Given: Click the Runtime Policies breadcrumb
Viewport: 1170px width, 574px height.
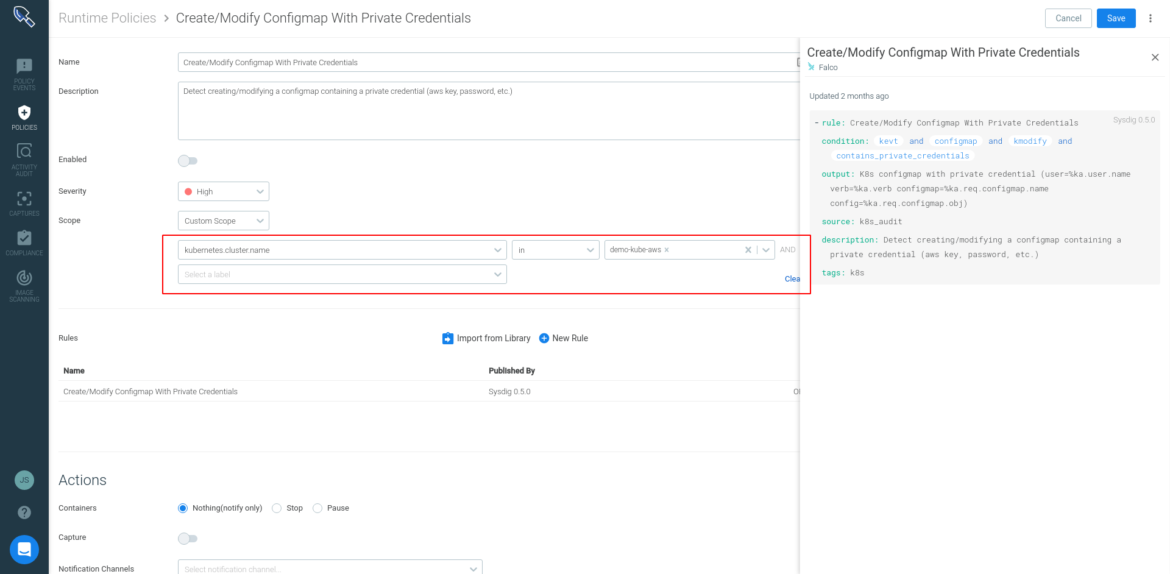Looking at the screenshot, I should click(x=107, y=18).
